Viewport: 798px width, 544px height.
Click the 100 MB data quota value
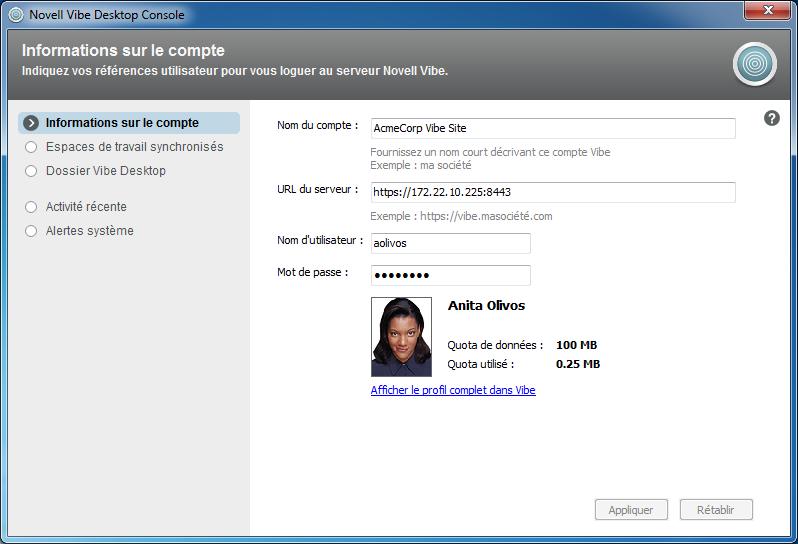(x=576, y=345)
